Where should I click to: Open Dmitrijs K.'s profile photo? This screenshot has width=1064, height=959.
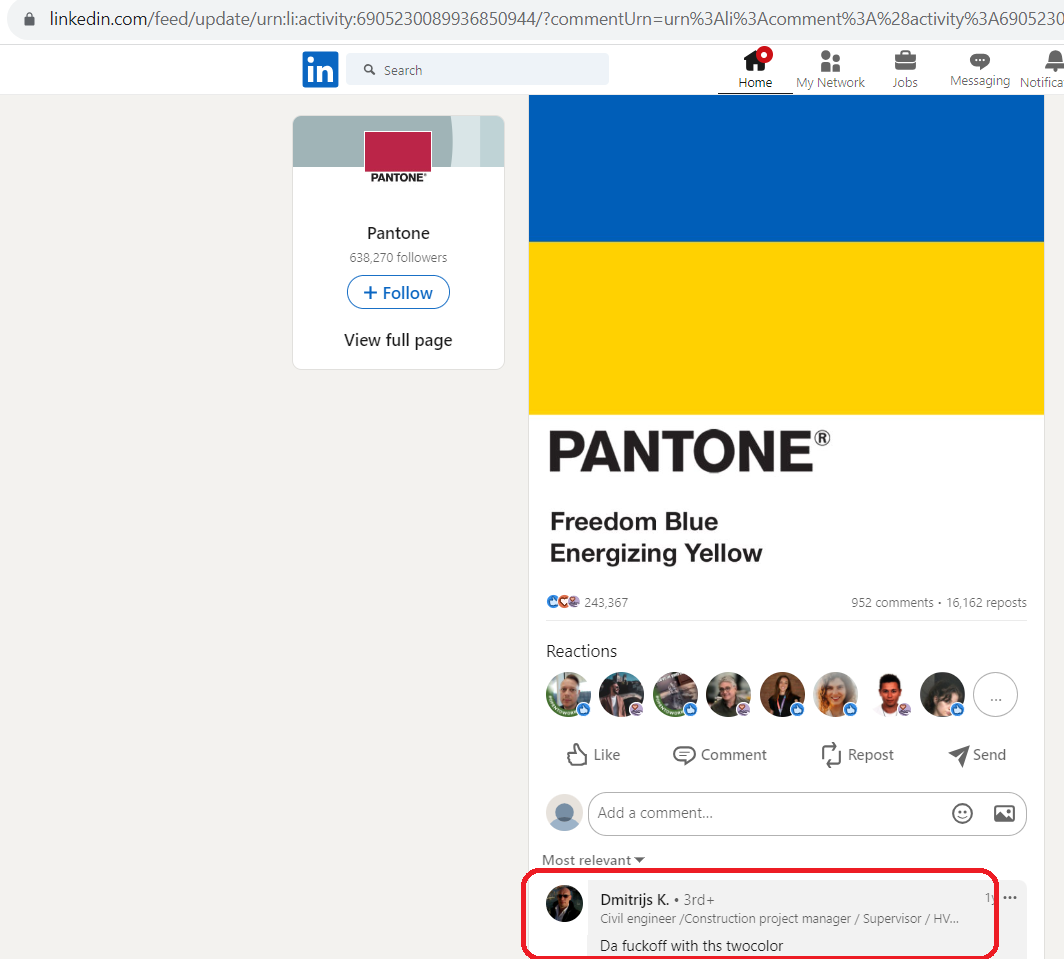click(x=565, y=903)
